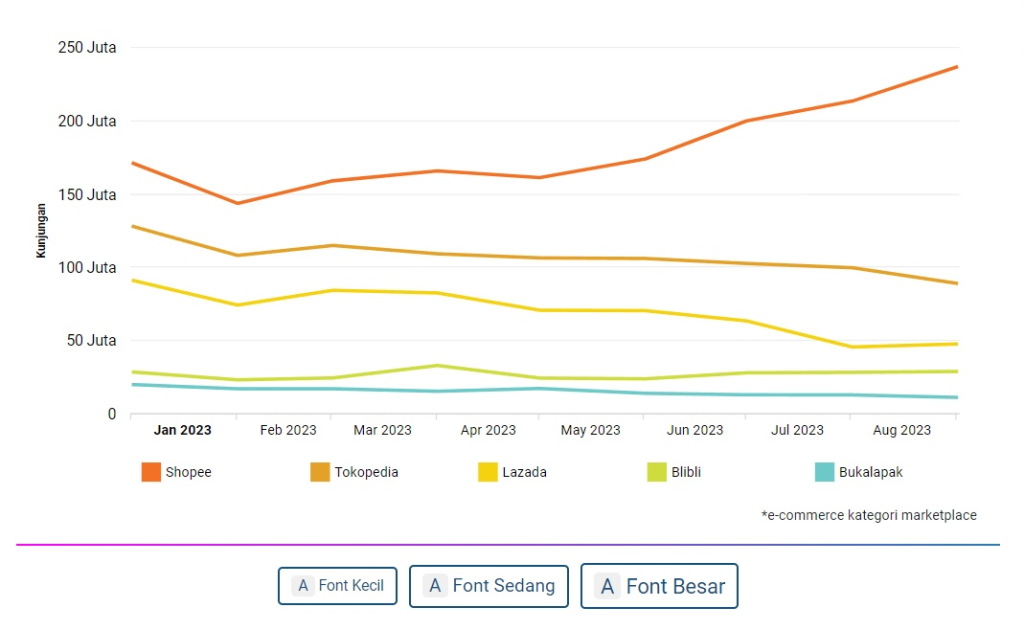Click the 250 Juta y-axis label
Viewport: 1024px width, 630px height.
point(87,47)
